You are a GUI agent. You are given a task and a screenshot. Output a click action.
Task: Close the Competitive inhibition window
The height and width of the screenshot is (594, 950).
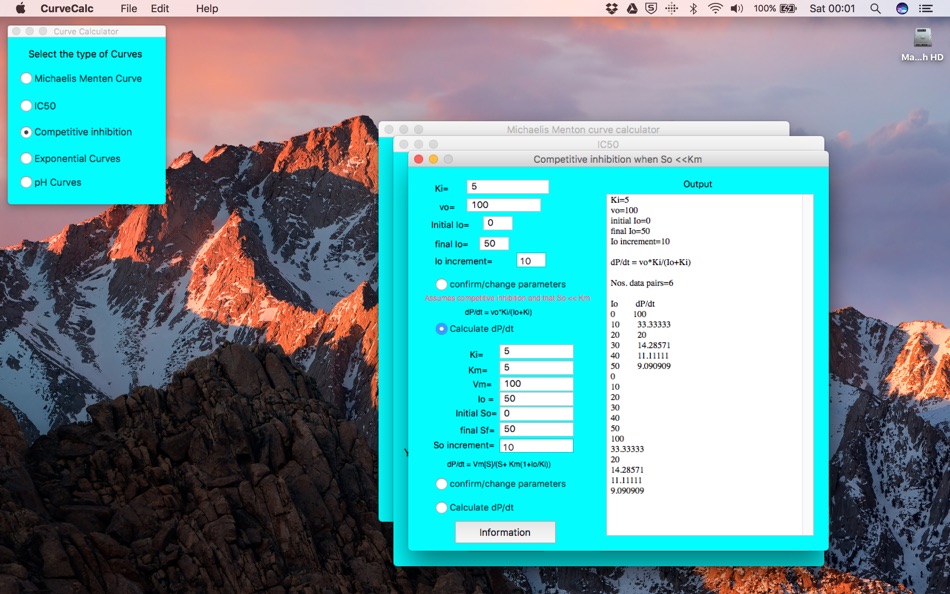coord(418,159)
